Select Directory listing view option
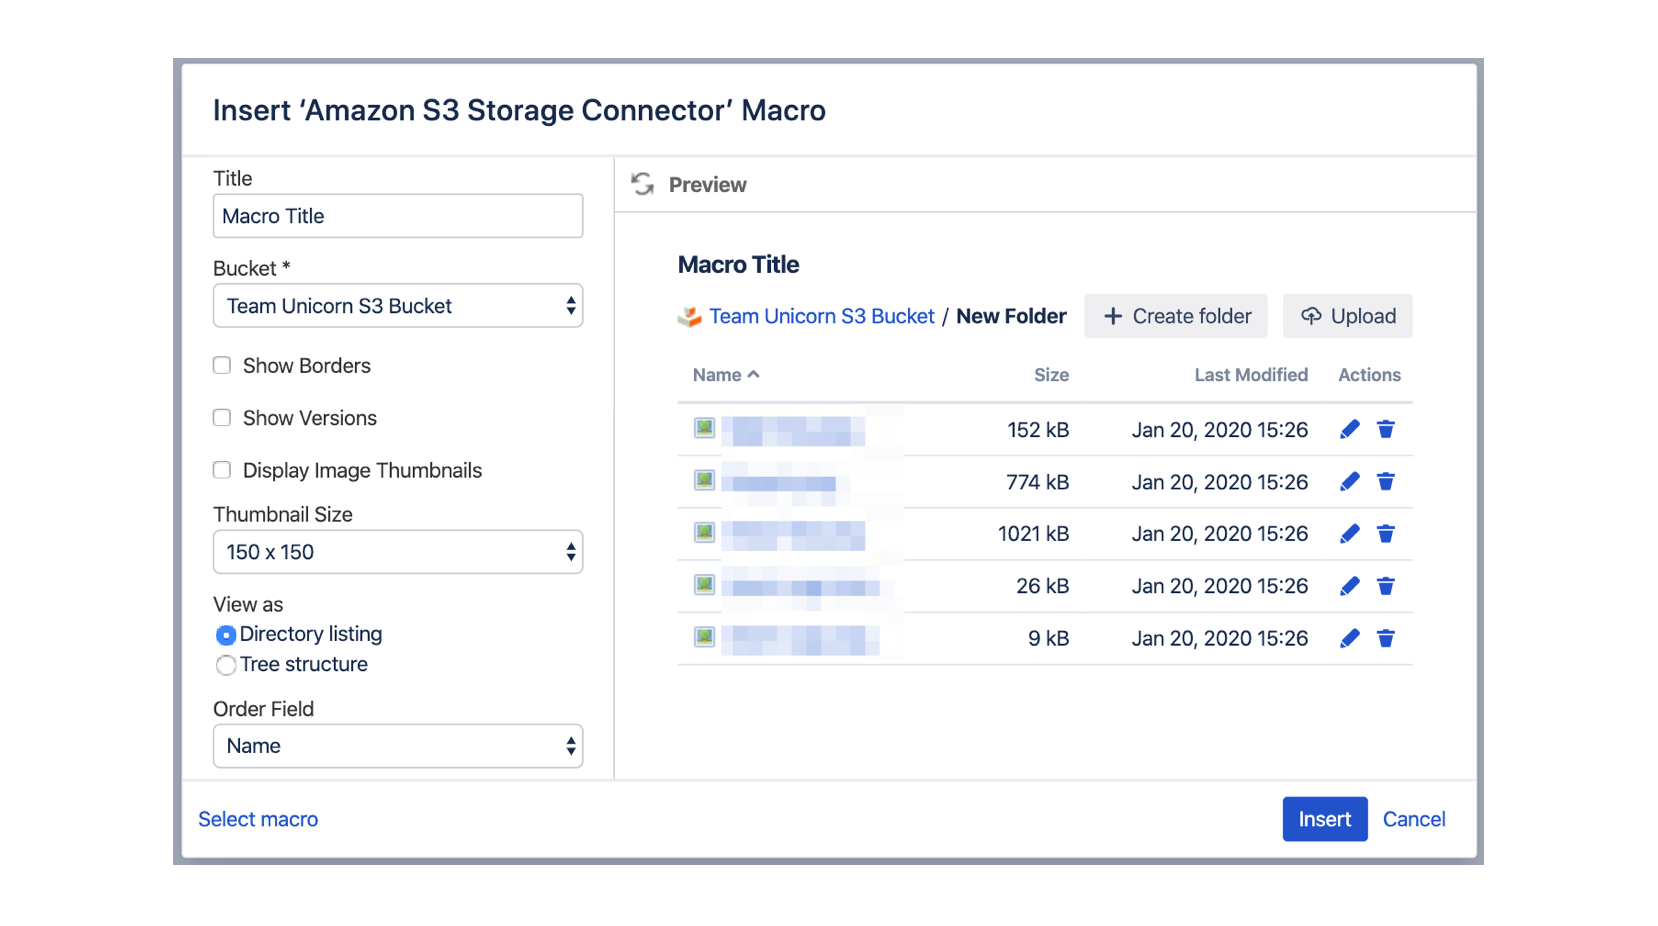The width and height of the screenshot is (1658, 926). (x=226, y=635)
